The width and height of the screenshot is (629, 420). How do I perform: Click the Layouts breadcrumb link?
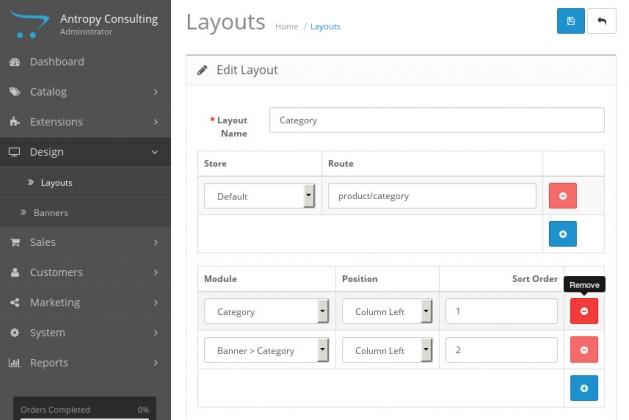325,26
